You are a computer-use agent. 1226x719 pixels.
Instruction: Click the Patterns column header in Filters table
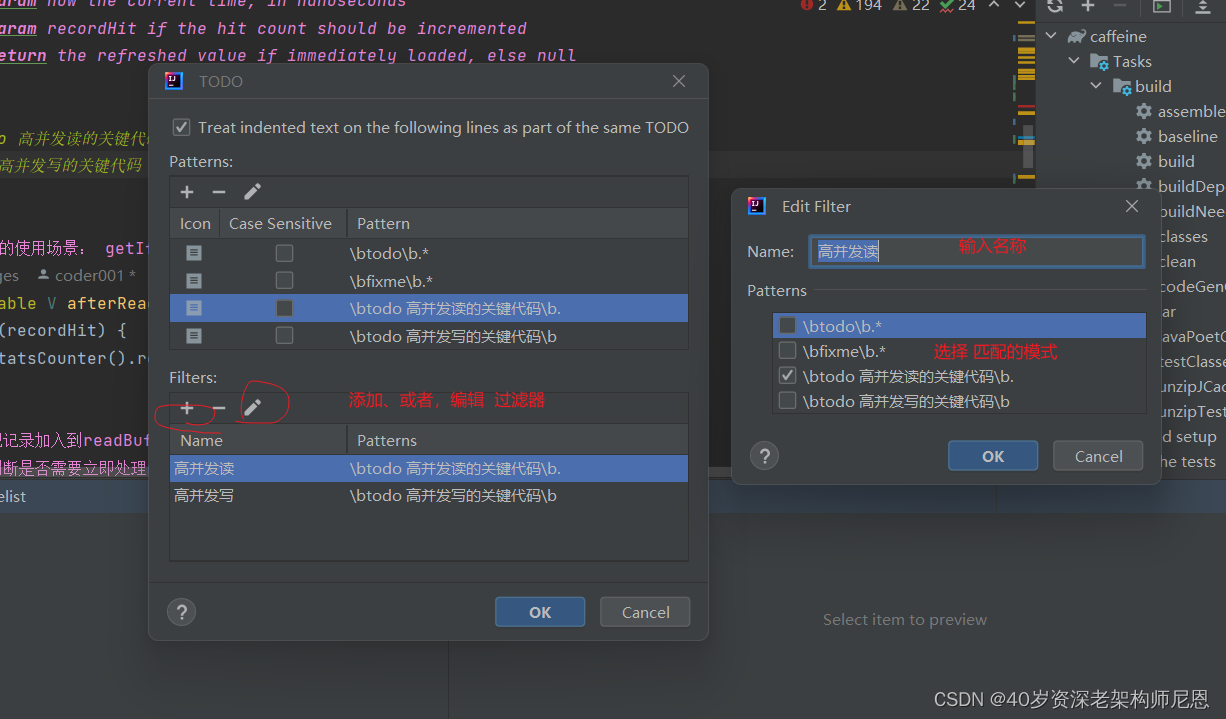tap(517, 440)
